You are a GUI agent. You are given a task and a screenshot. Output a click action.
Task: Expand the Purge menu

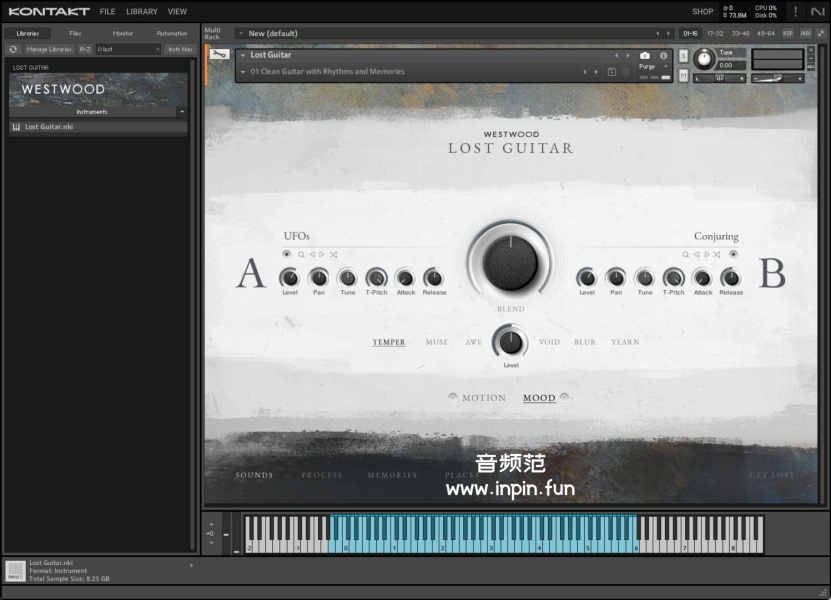[666, 67]
